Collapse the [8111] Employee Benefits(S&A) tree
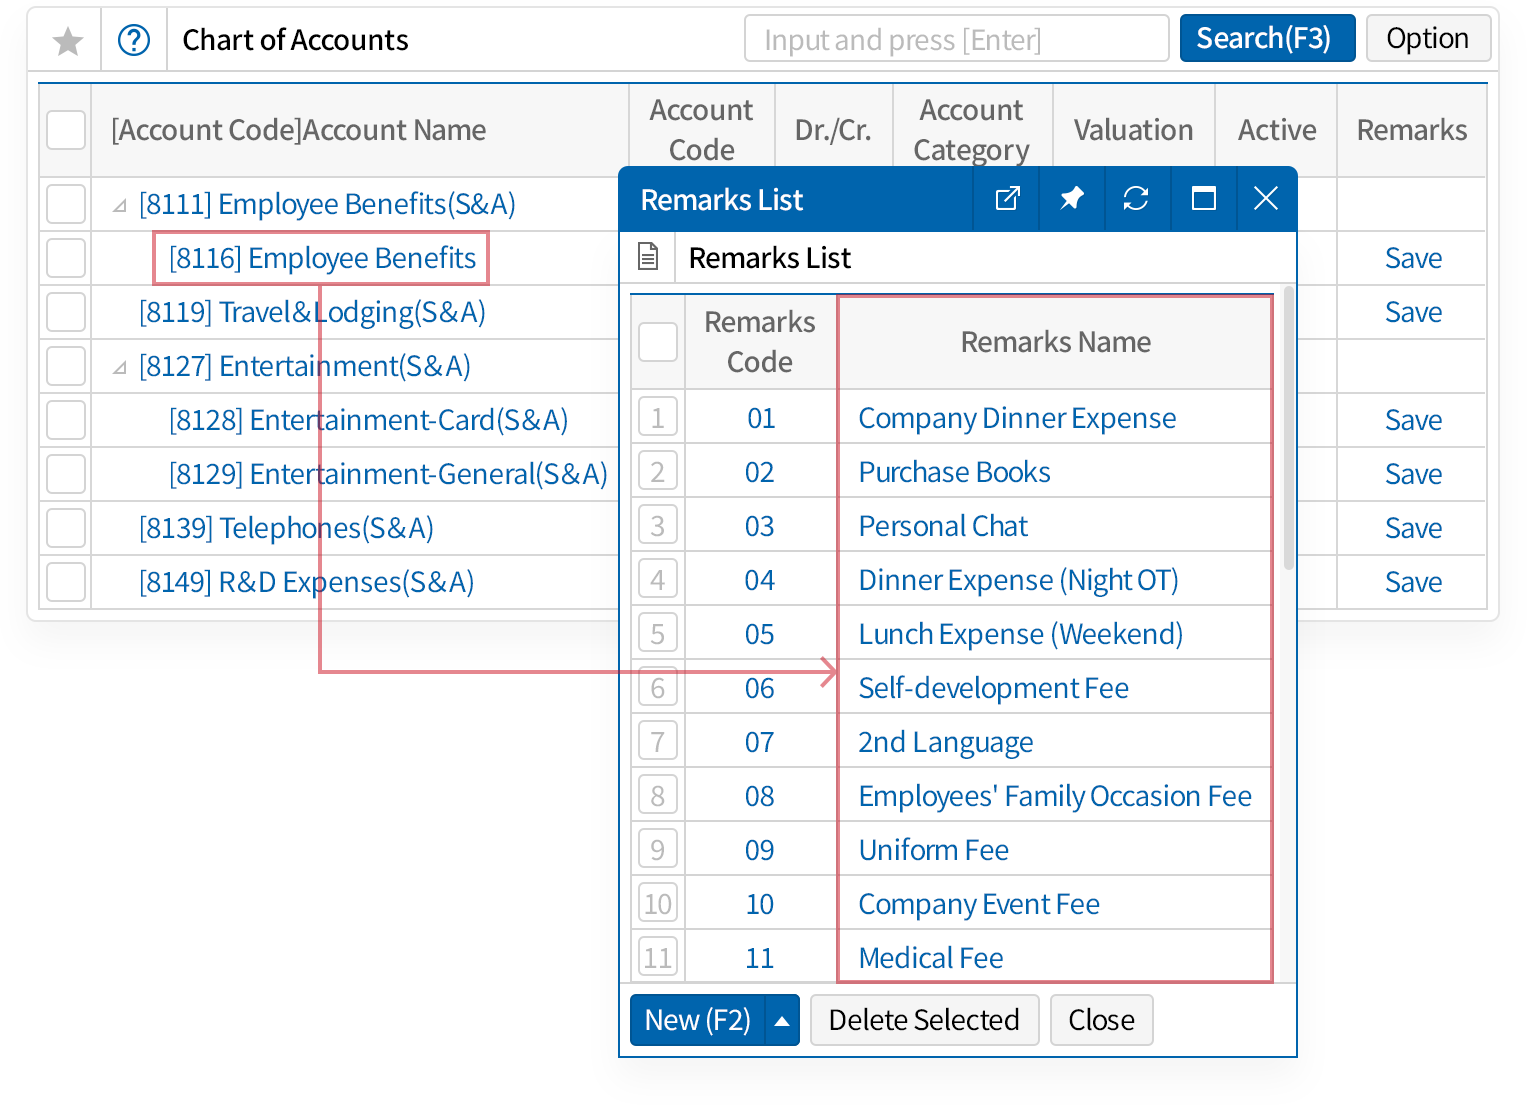The height and width of the screenshot is (1106, 1528). pos(120,206)
